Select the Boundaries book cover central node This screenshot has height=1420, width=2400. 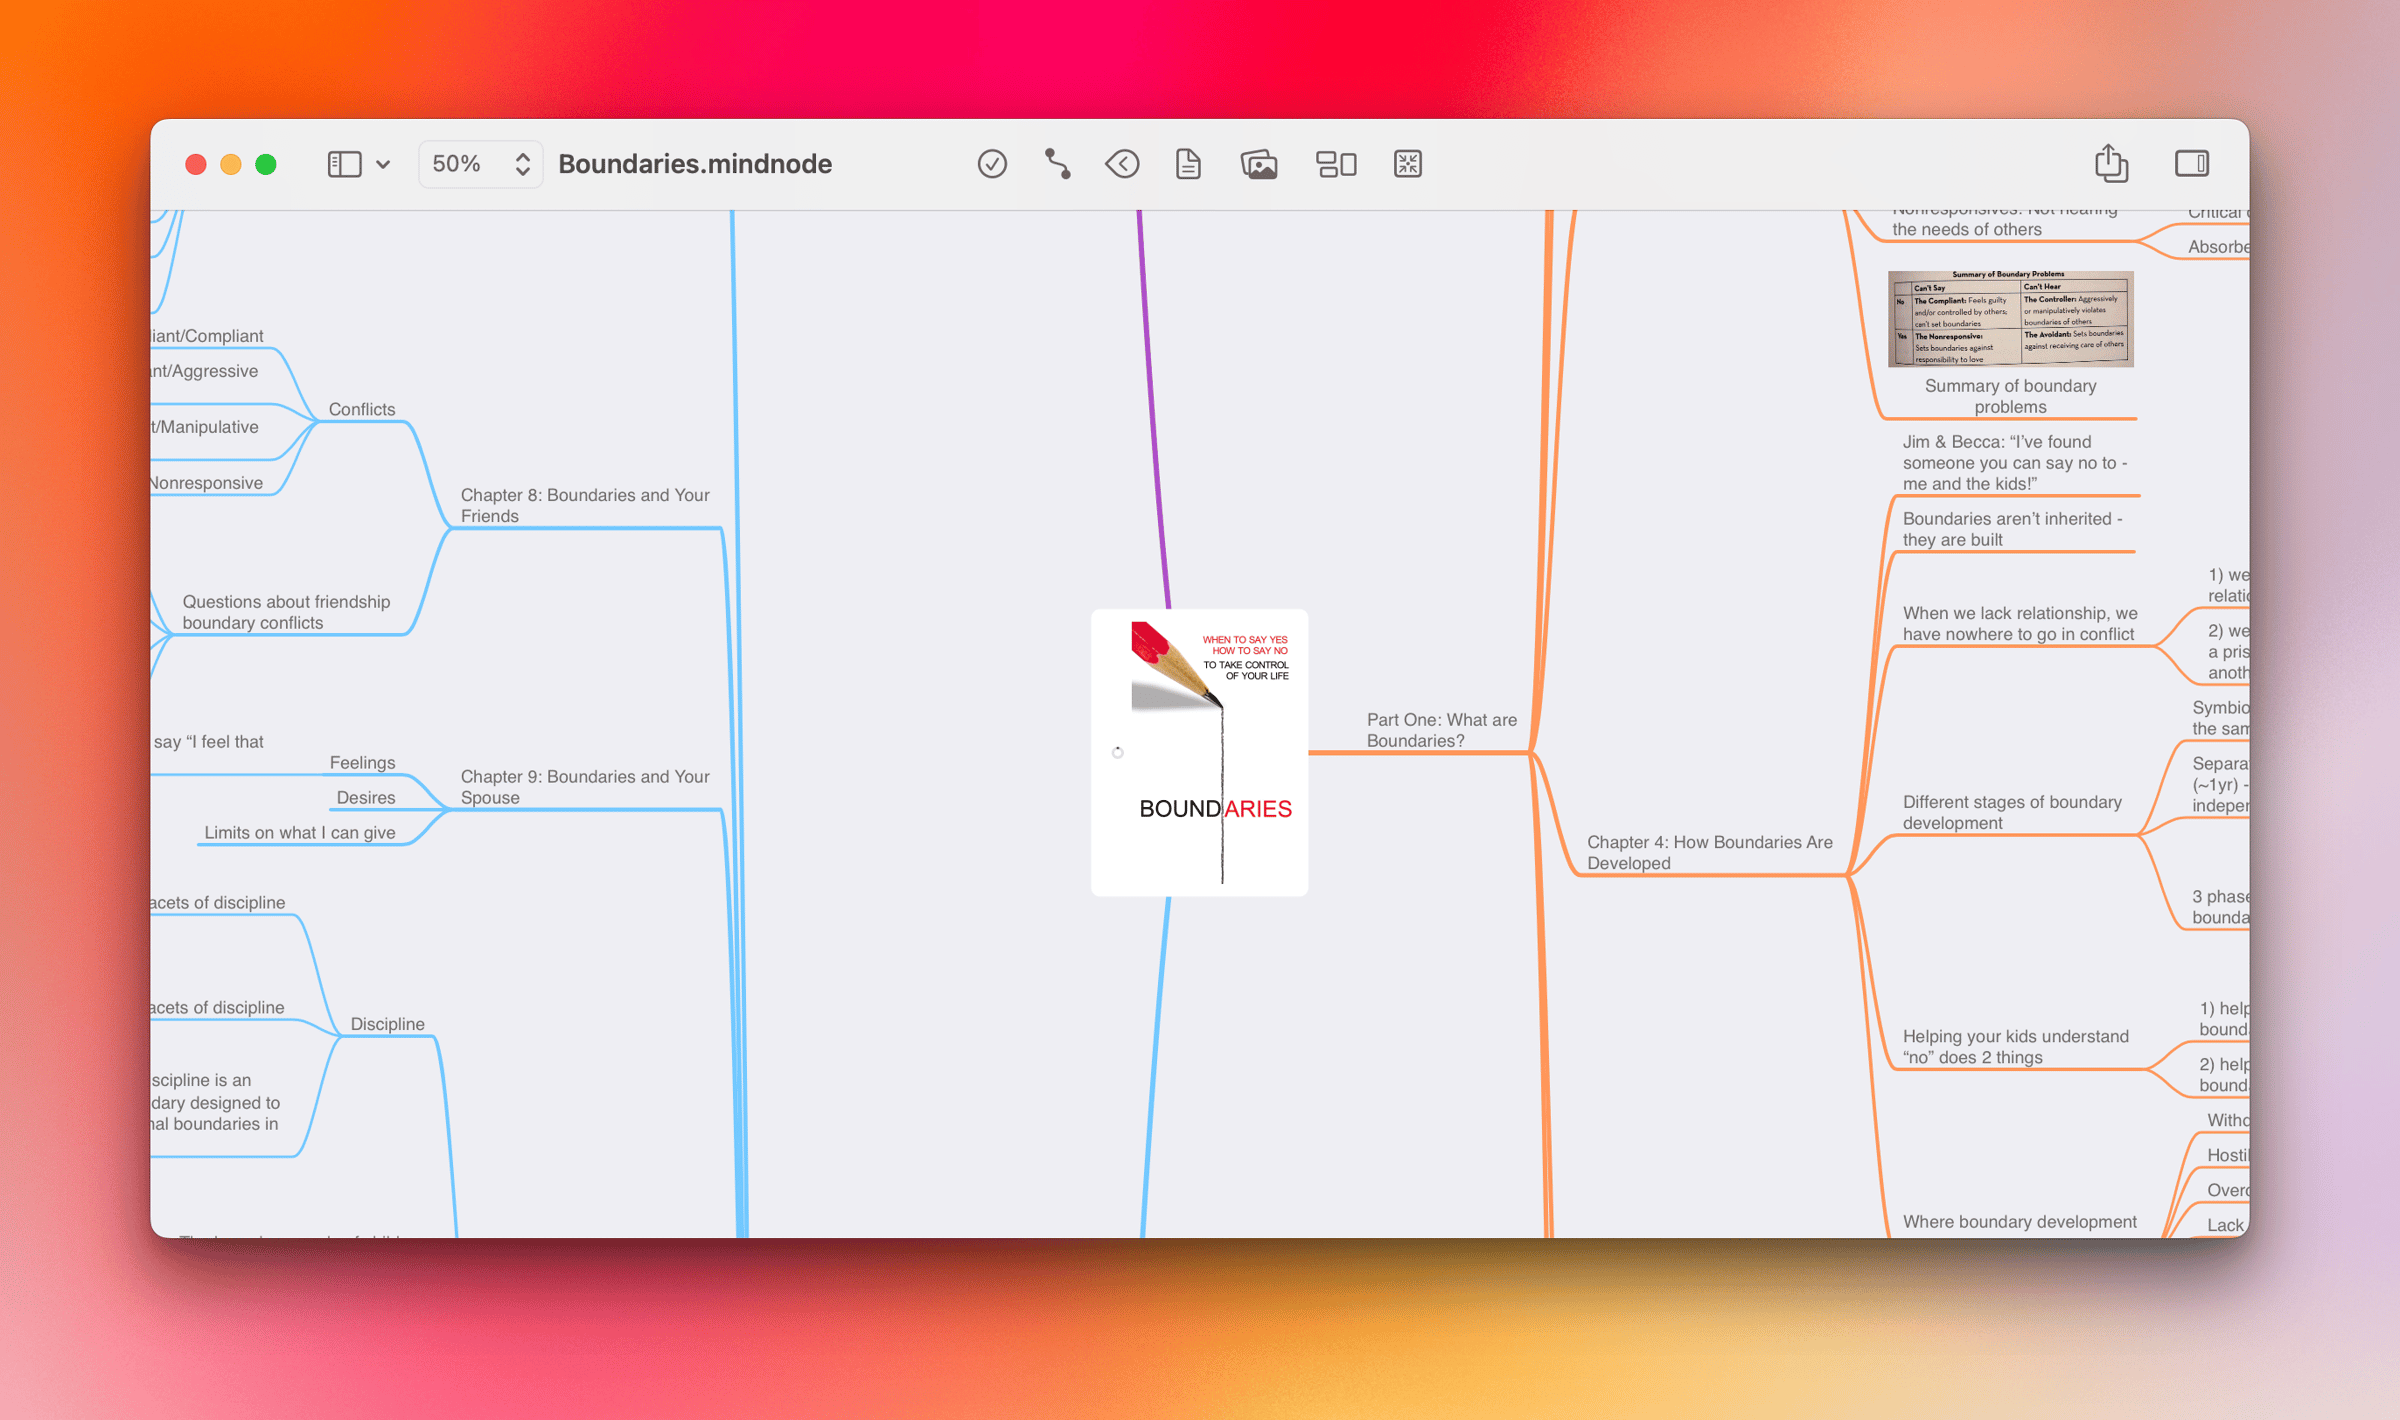coord(1199,753)
